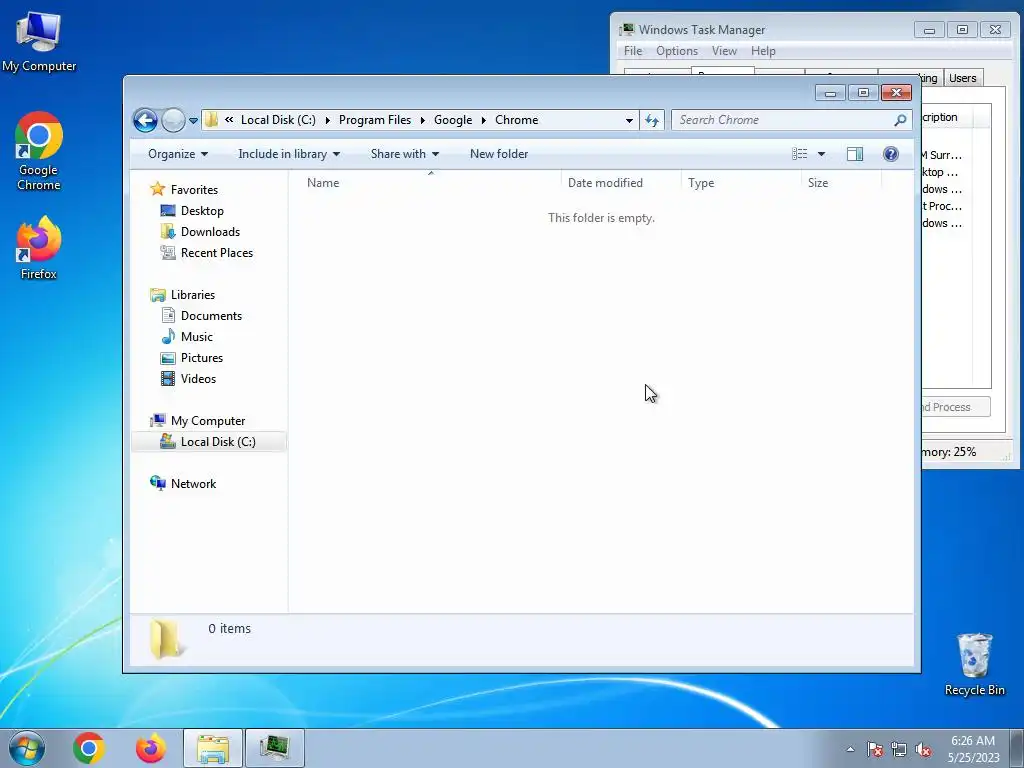1024x768 pixels.
Task: Open Explorer help question mark icon
Action: (x=891, y=154)
